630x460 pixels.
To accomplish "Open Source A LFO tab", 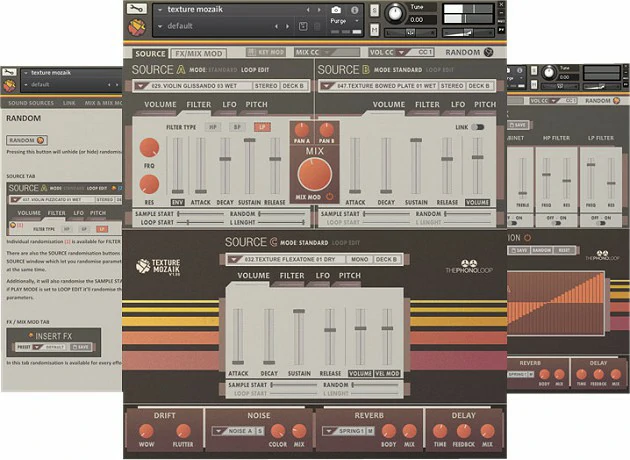I will pos(229,104).
